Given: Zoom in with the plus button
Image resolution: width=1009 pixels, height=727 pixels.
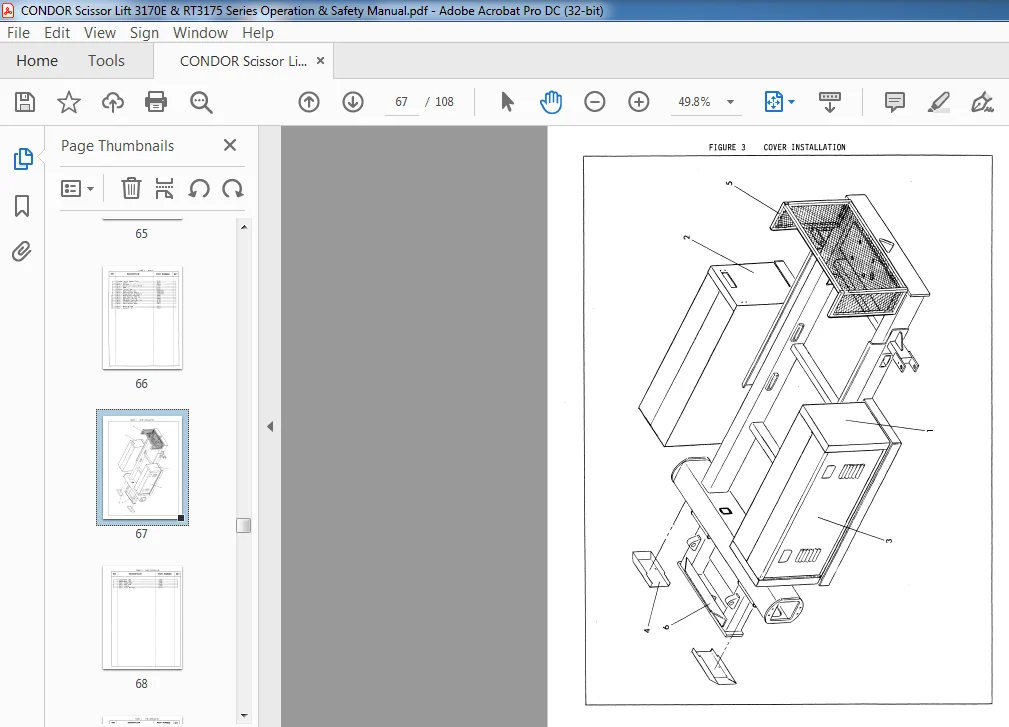Looking at the screenshot, I should click(x=638, y=102).
